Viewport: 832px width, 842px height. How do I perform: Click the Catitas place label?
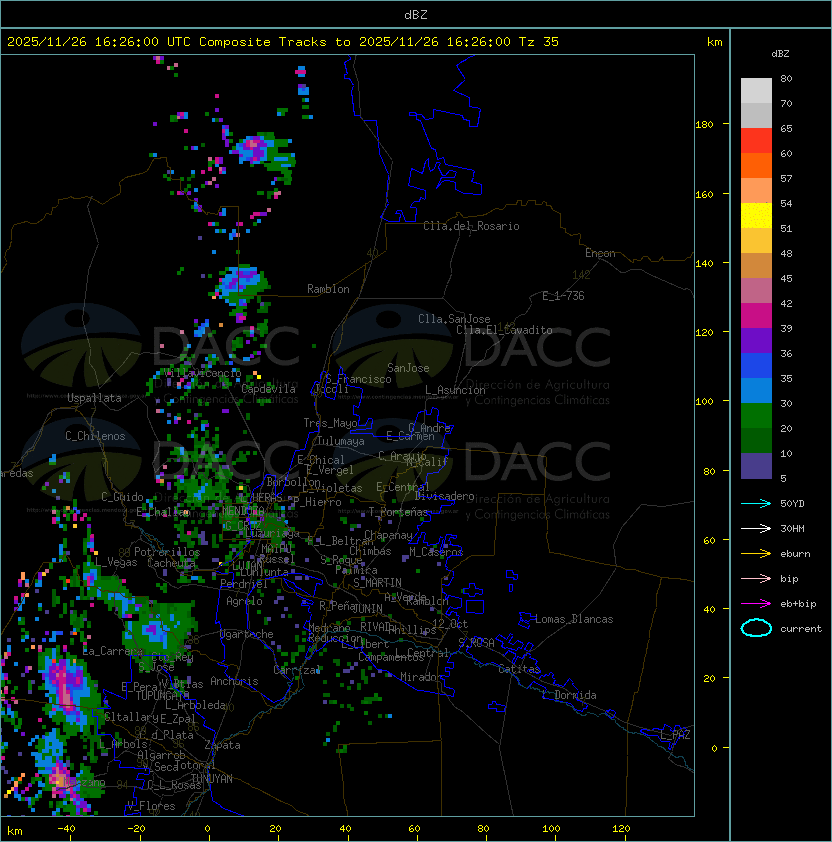[x=519, y=669]
